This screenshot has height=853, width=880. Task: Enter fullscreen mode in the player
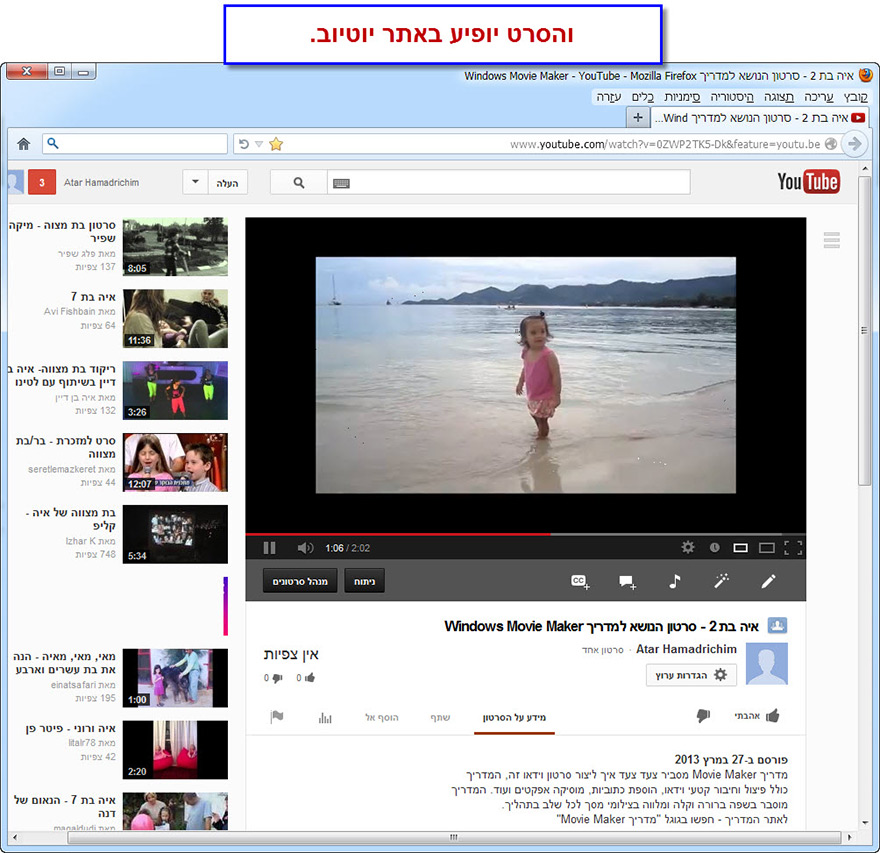pos(793,548)
